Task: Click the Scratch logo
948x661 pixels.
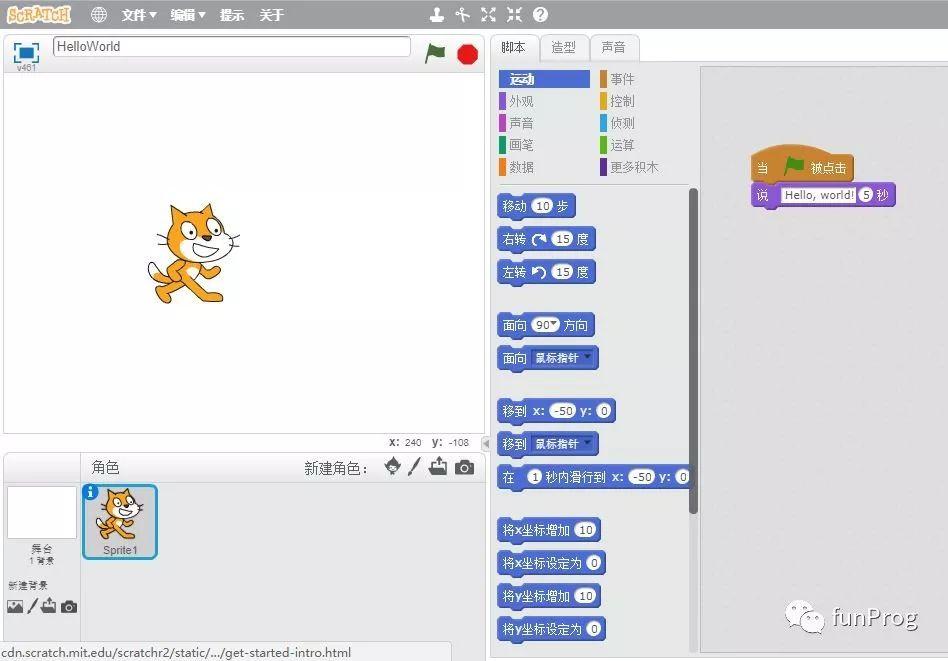Action: coord(39,15)
